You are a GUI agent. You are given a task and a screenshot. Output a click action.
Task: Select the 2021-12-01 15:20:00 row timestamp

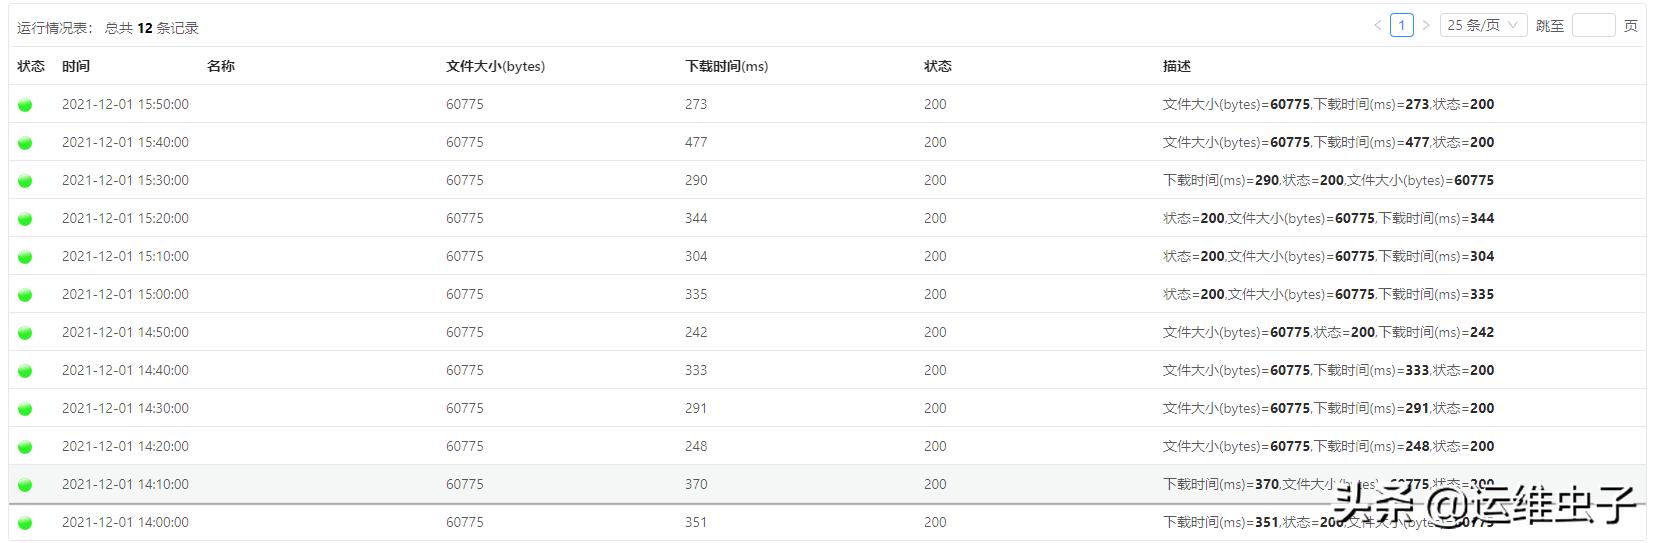(x=125, y=218)
